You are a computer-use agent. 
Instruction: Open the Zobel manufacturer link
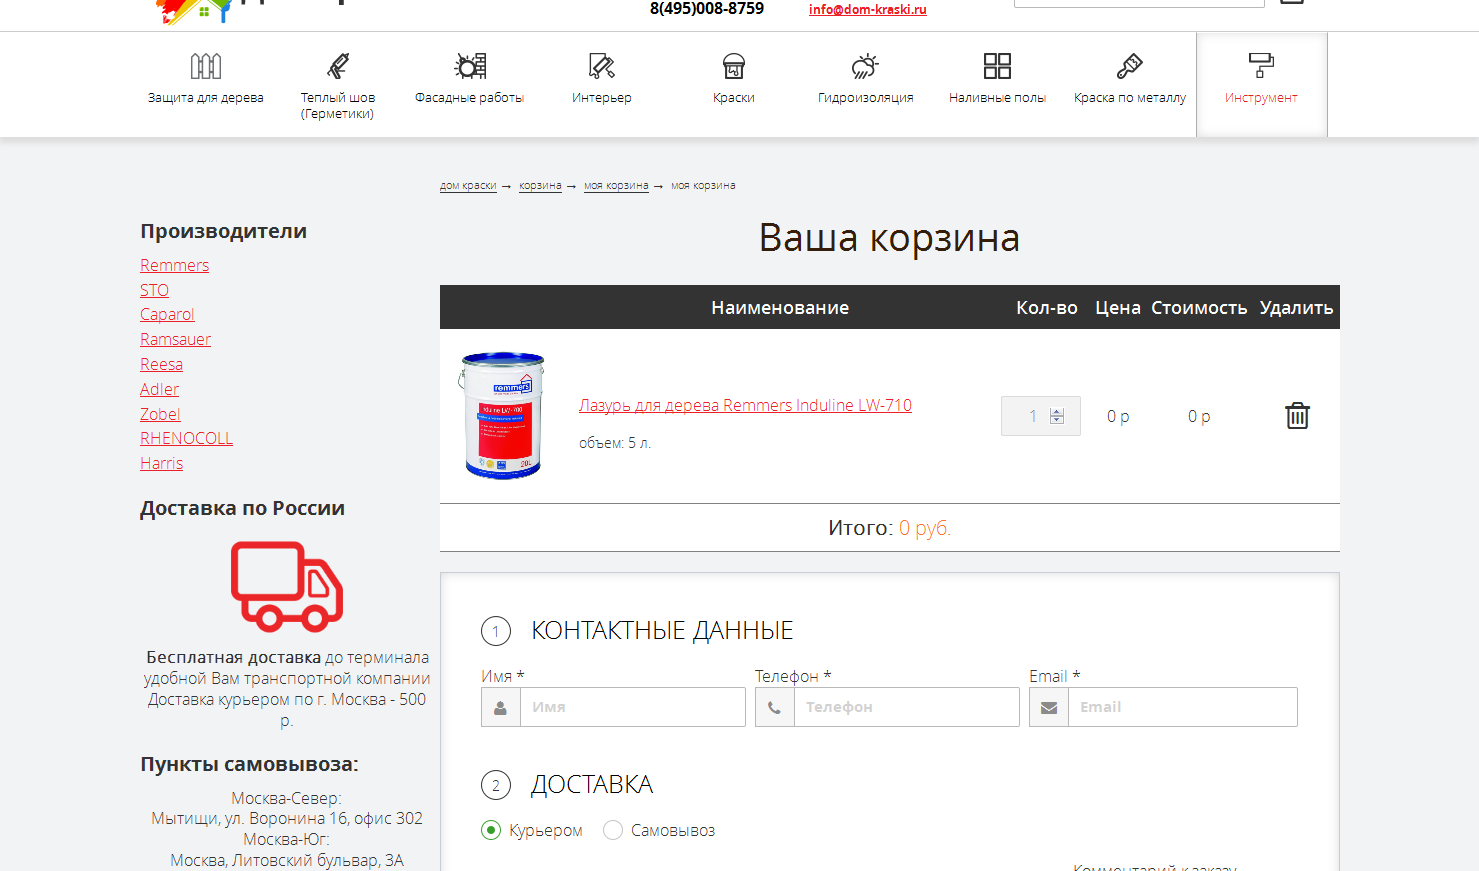(x=160, y=414)
